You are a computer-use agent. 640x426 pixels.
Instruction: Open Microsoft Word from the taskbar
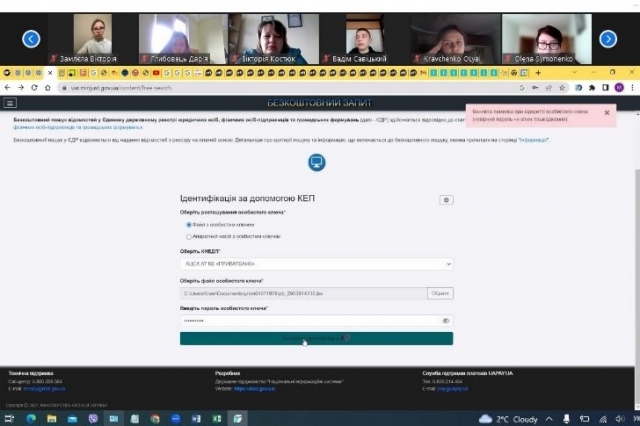click(196, 419)
